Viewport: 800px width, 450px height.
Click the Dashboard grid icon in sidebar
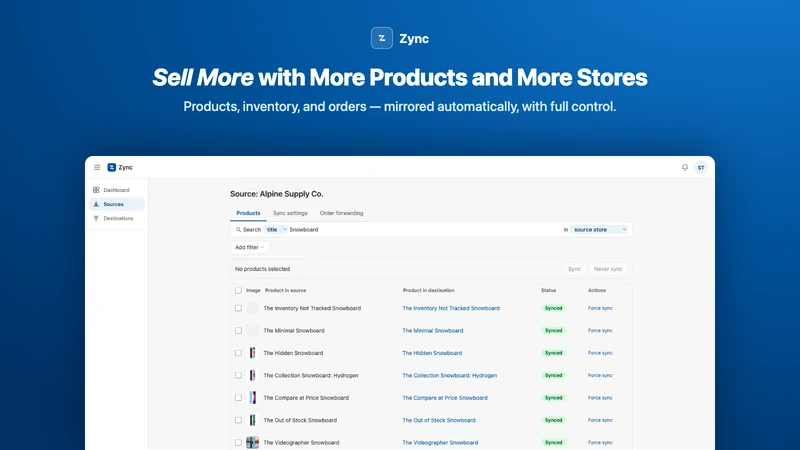[x=96, y=190]
